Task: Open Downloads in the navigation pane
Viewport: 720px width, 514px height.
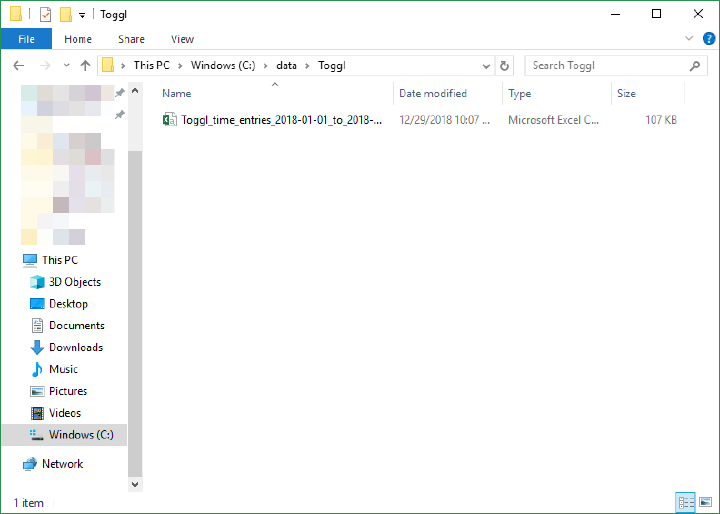Action: click(x=76, y=347)
